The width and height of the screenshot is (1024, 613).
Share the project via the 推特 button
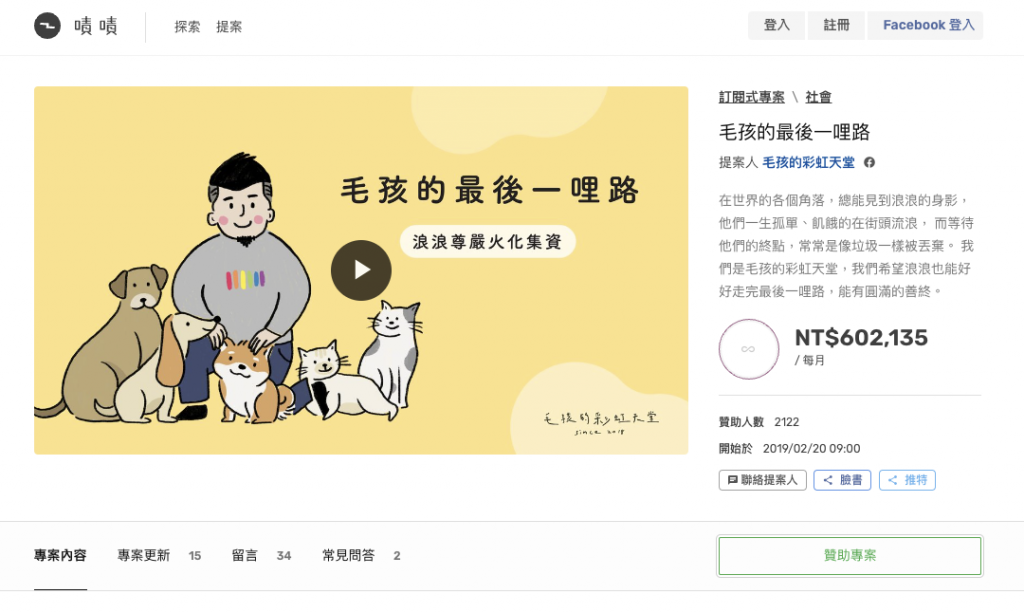(x=907, y=480)
